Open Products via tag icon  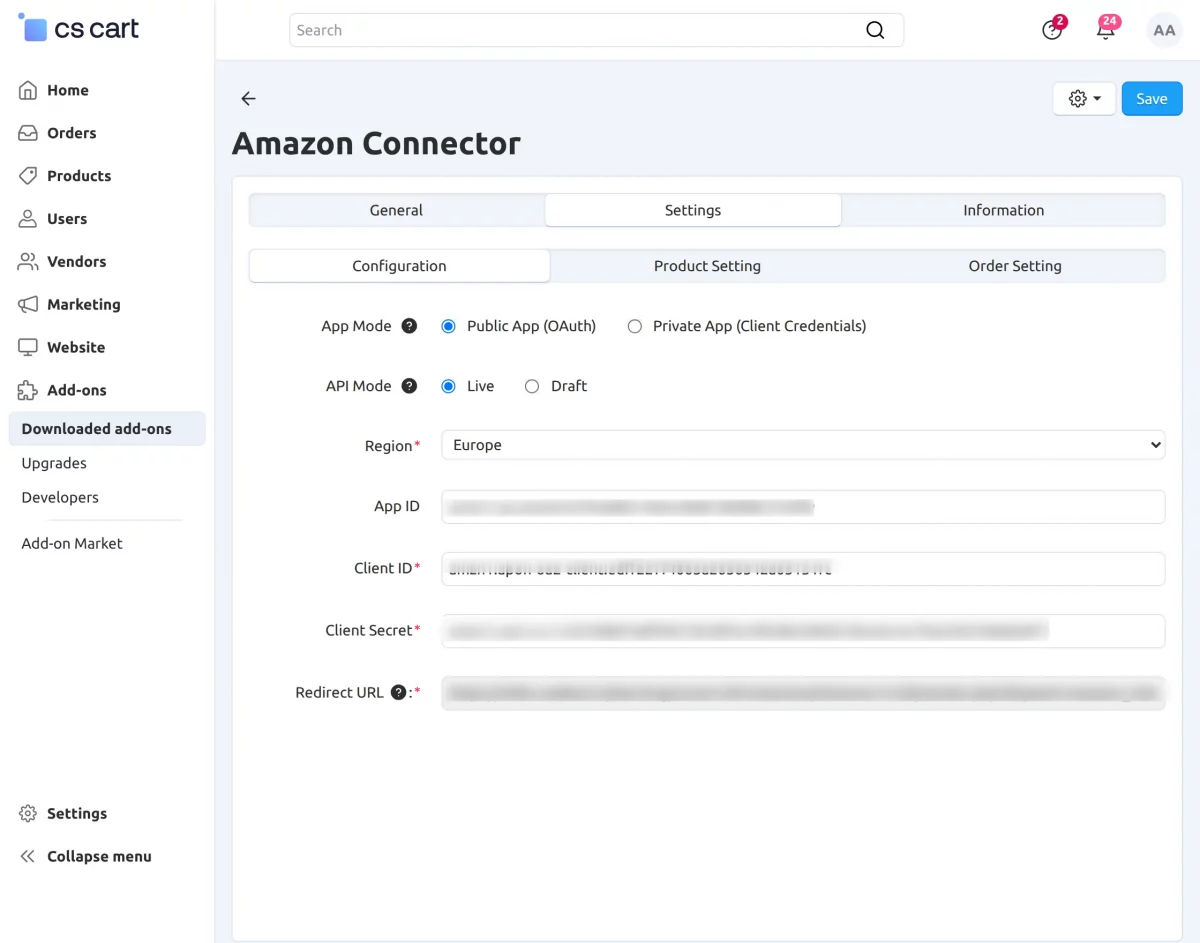[28, 176]
